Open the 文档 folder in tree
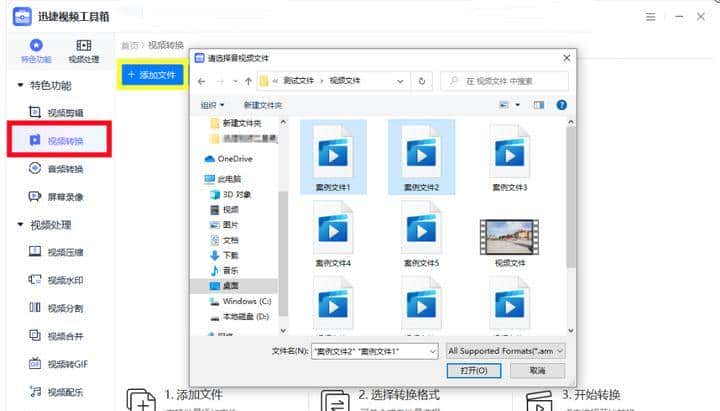The image size is (720, 411). click(225, 240)
